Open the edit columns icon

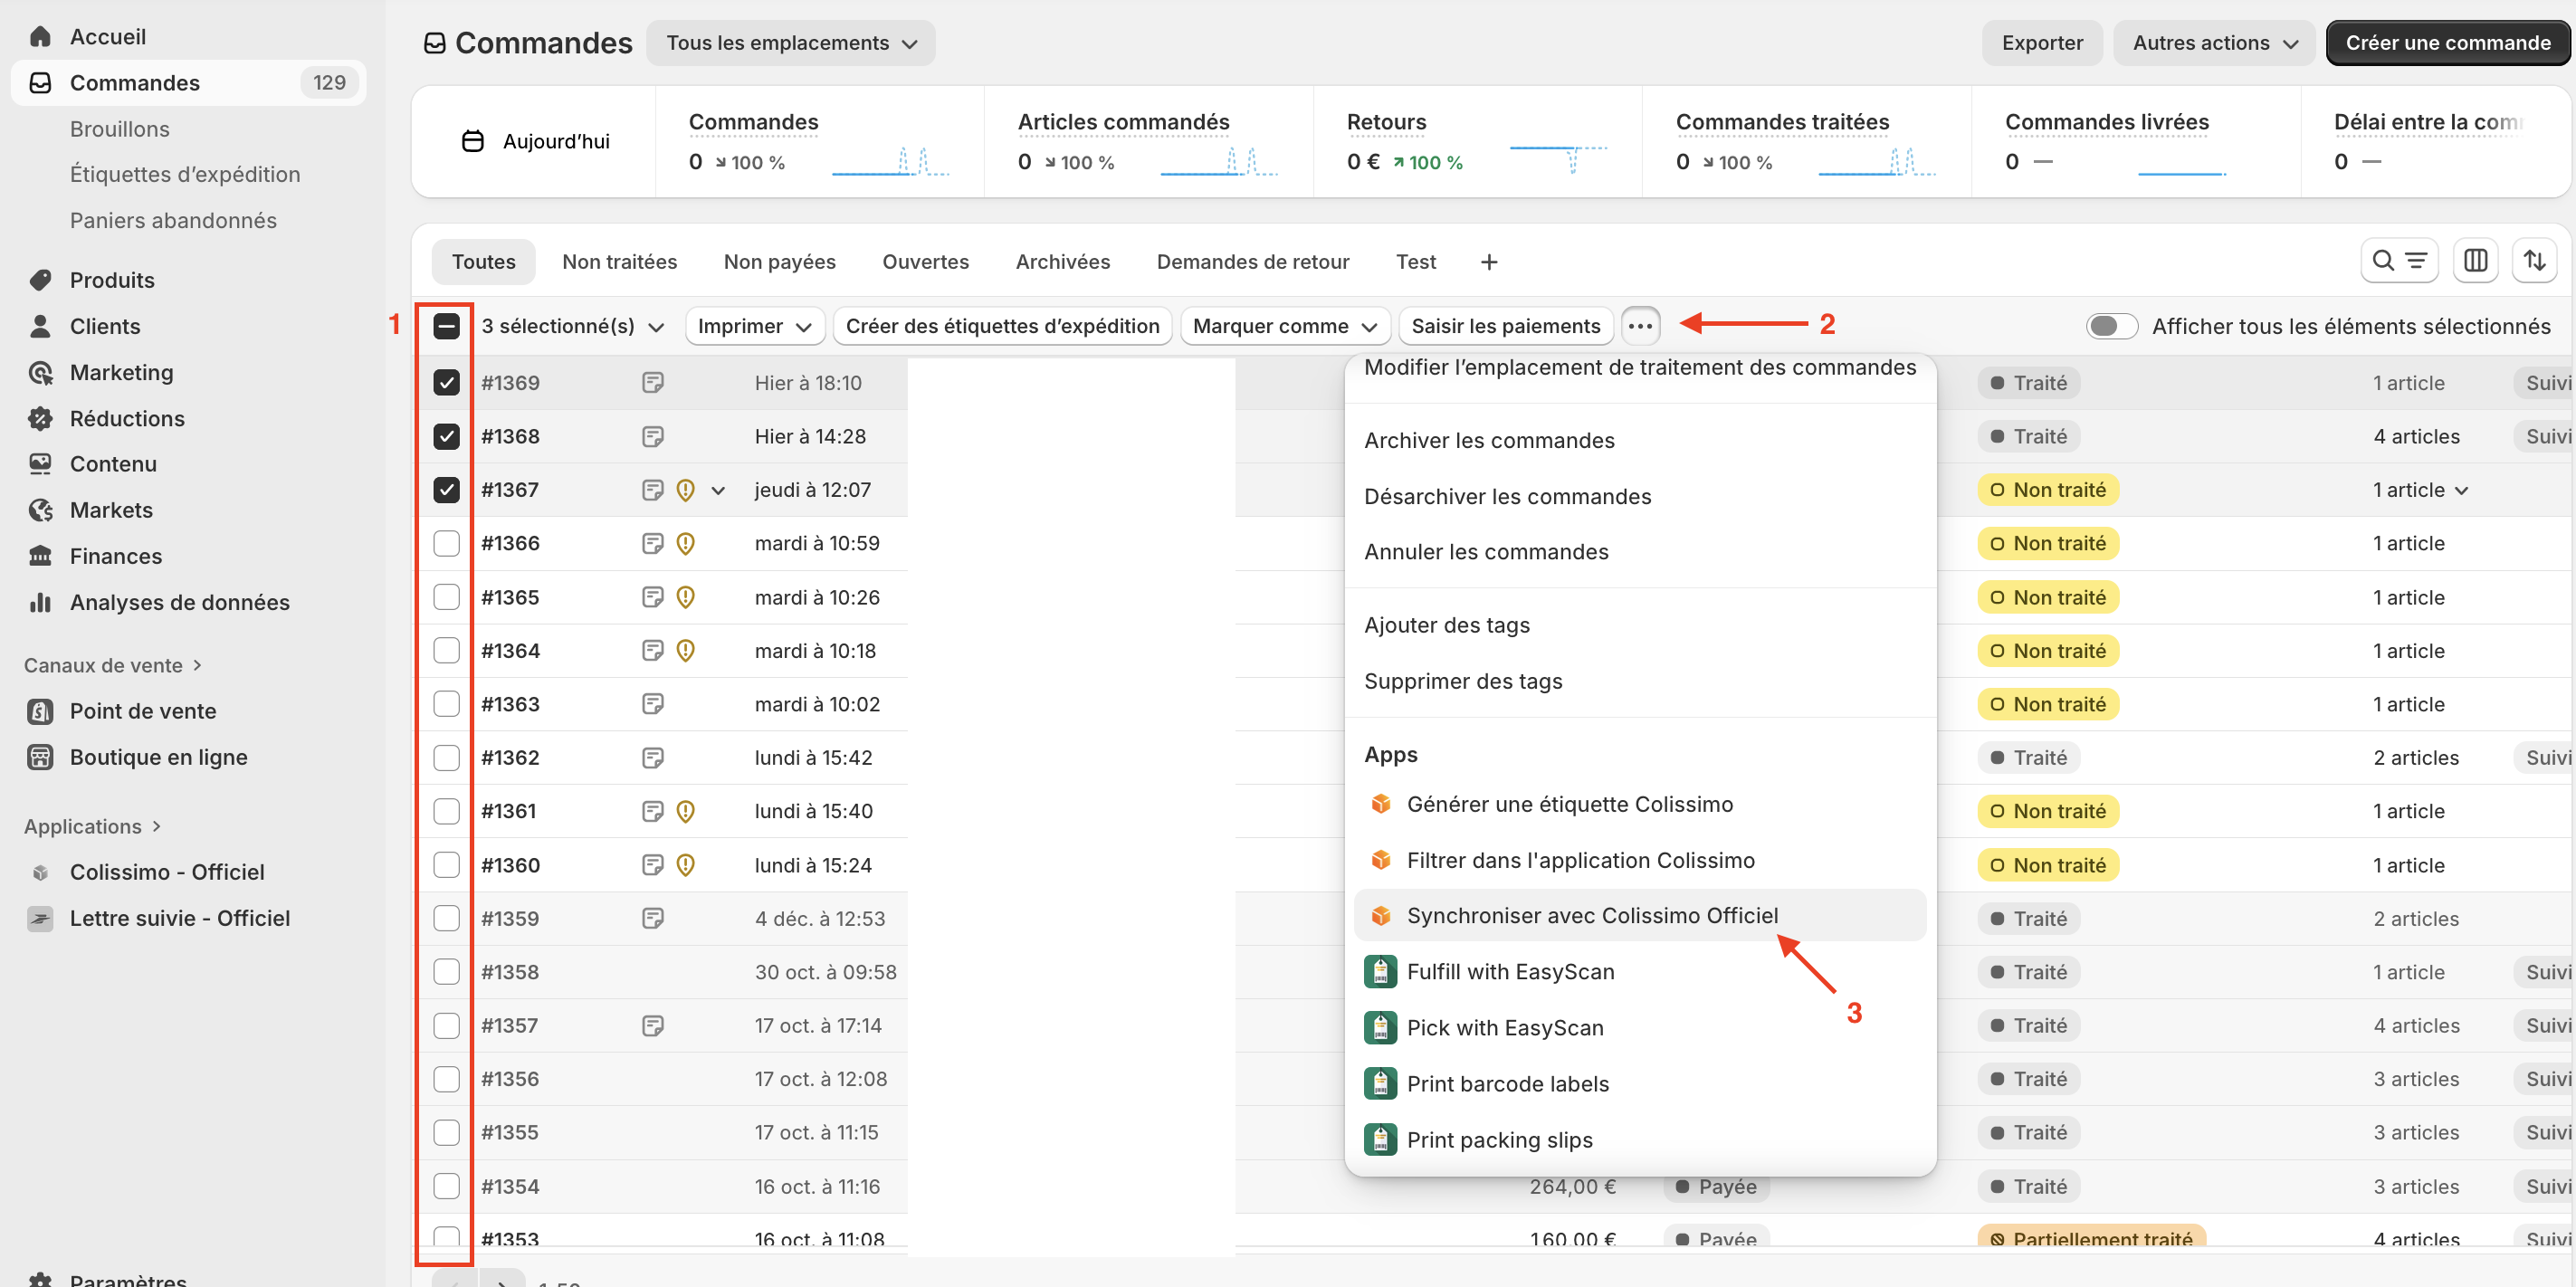pos(2475,261)
